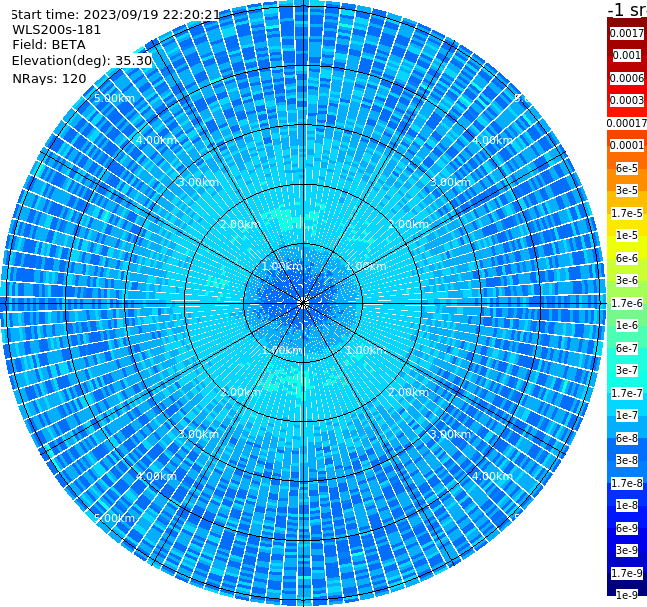Pick the 0.0003 red colorbar label
This screenshot has width=647, height=607.
[627, 100]
